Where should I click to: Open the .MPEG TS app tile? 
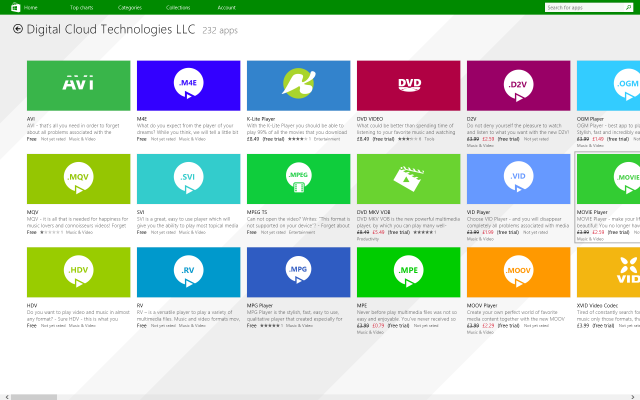coord(298,179)
